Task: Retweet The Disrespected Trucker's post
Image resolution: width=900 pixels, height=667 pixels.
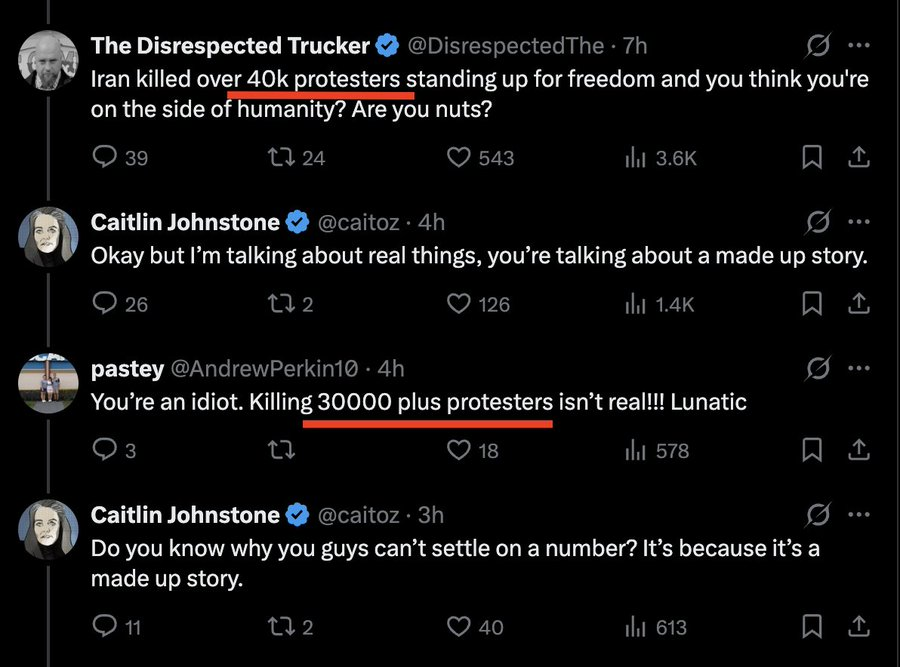Action: click(282, 157)
